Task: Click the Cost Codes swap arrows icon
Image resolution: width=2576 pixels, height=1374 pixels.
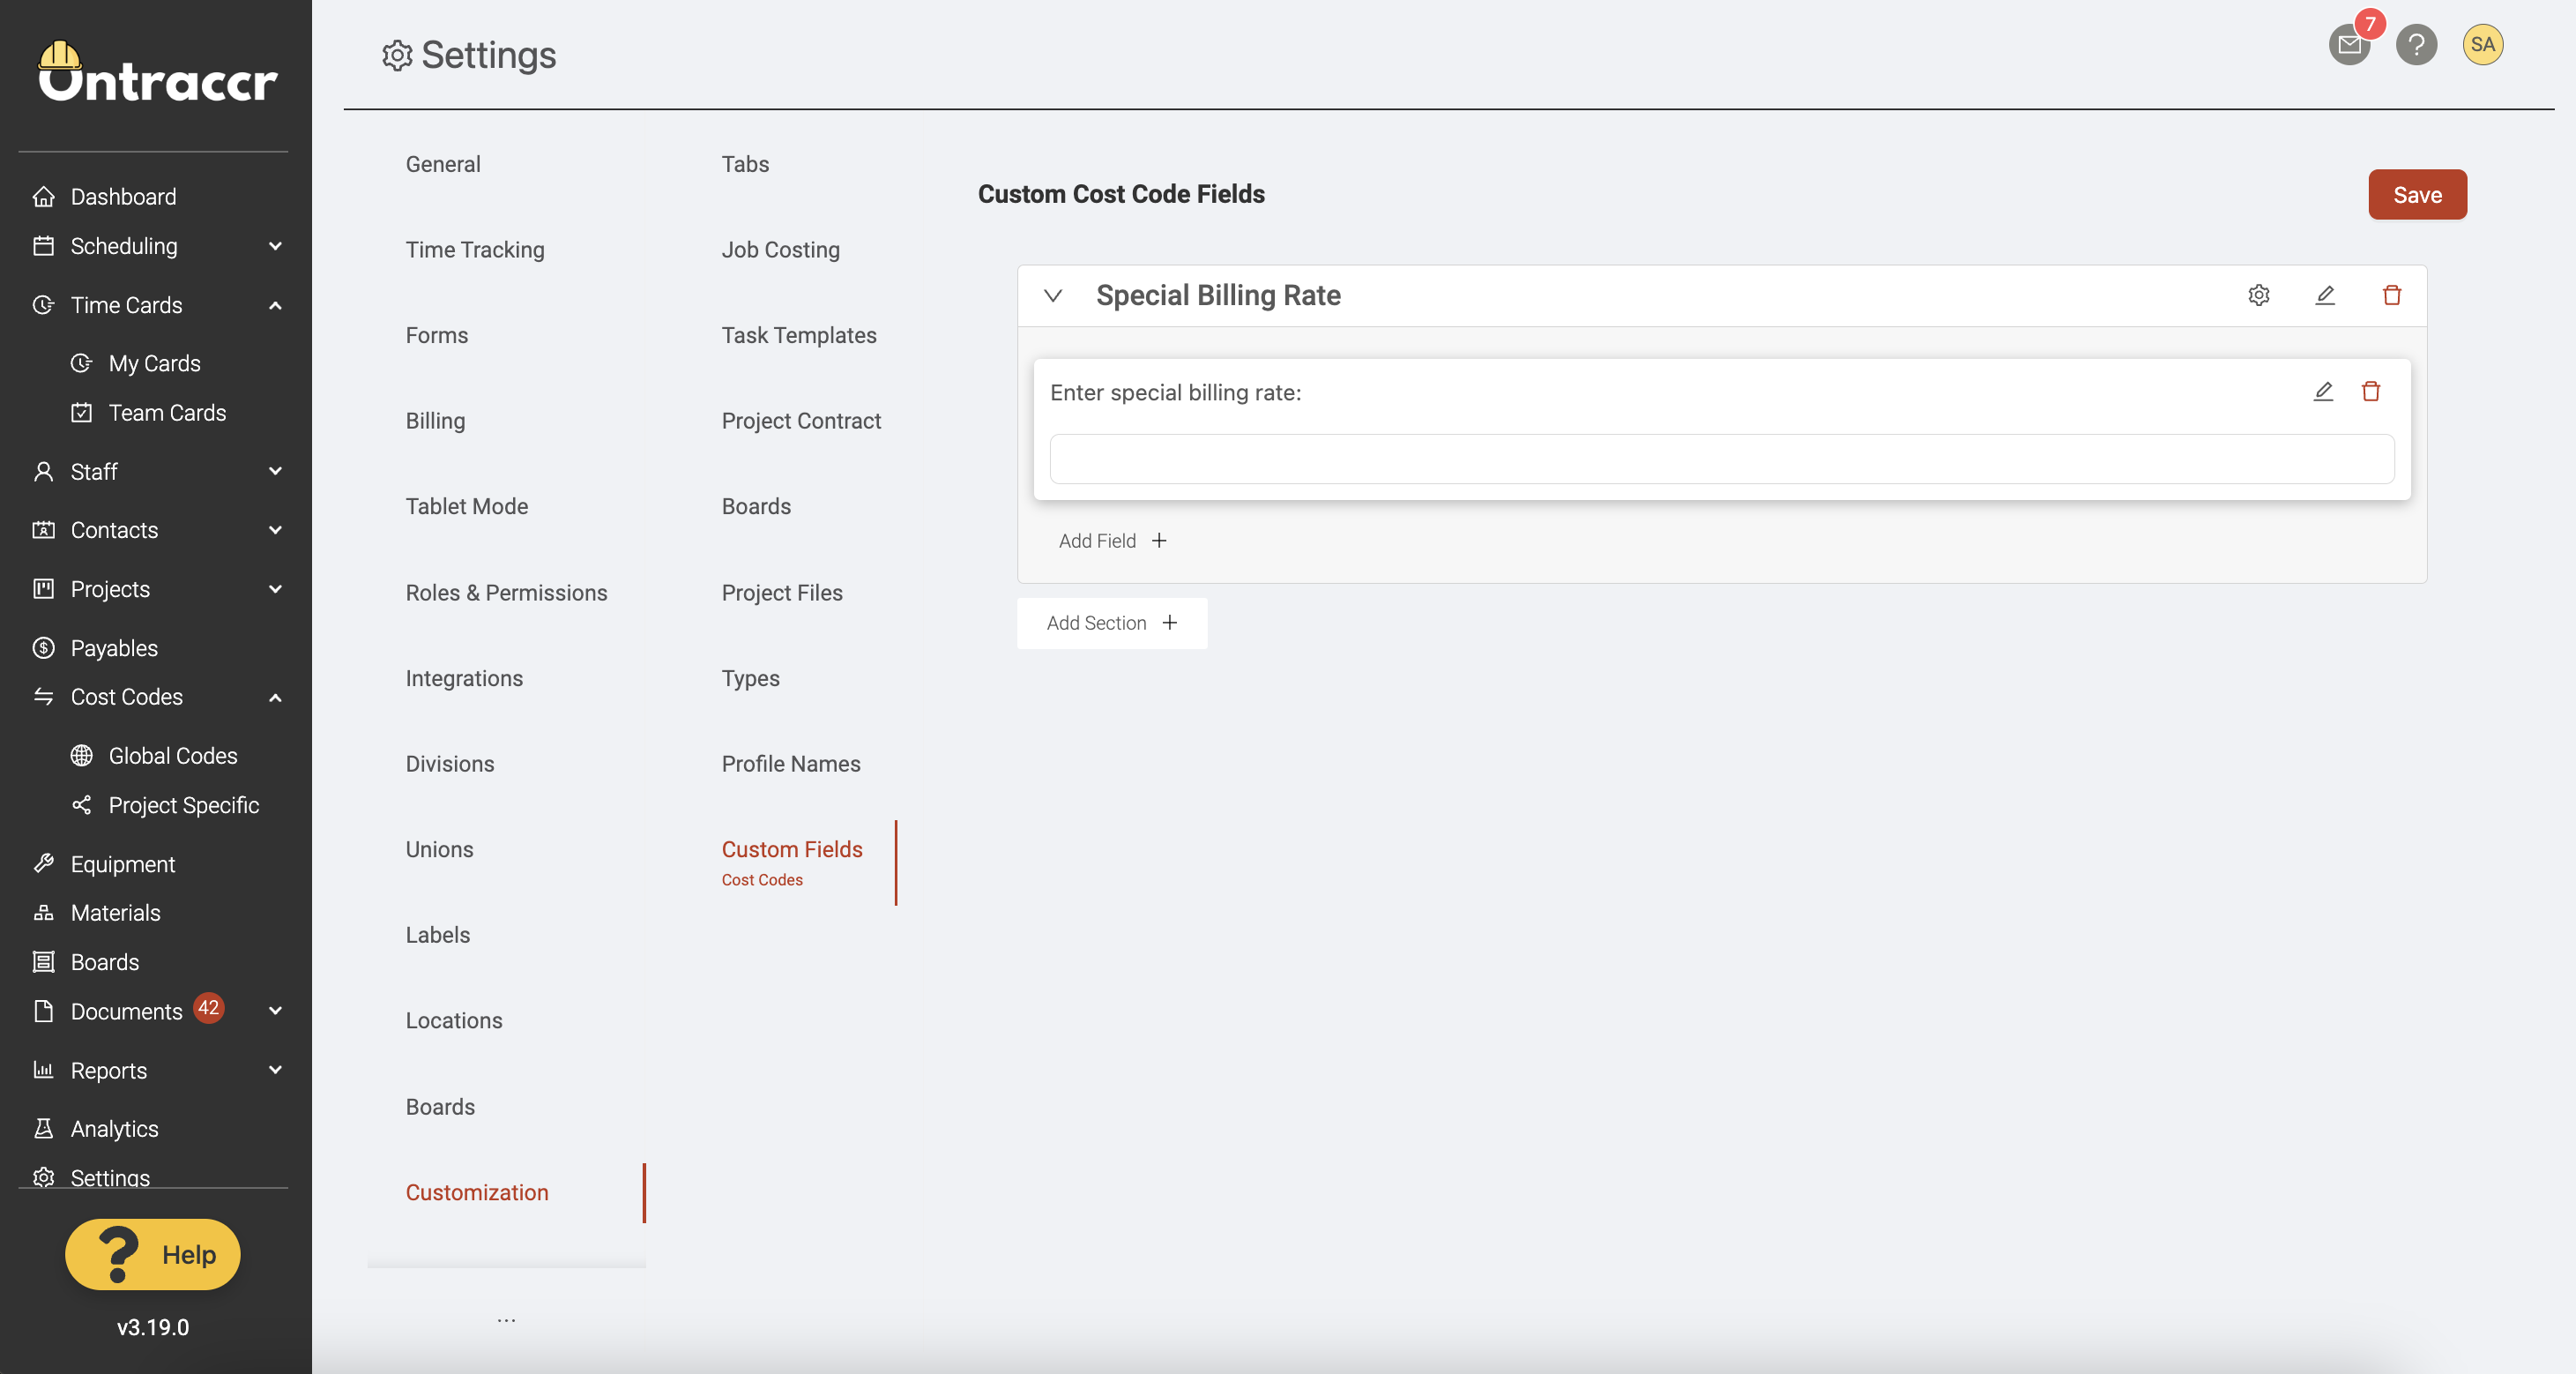Action: [43, 697]
